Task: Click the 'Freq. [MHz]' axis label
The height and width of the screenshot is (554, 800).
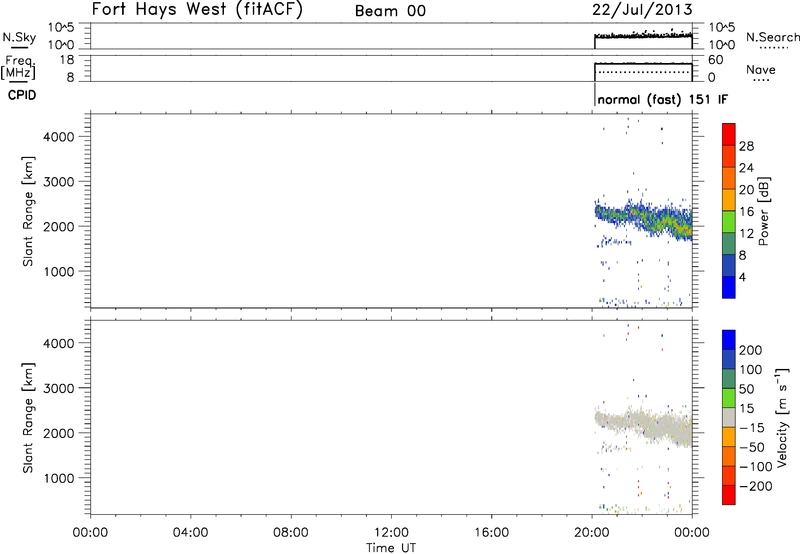Action: (x=18, y=67)
